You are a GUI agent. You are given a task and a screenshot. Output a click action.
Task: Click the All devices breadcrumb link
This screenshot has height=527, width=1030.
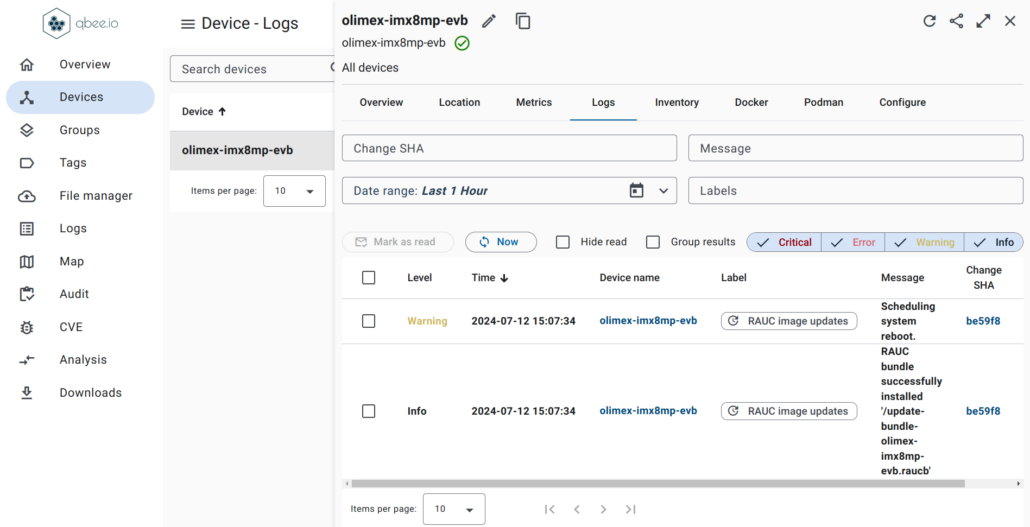370,68
